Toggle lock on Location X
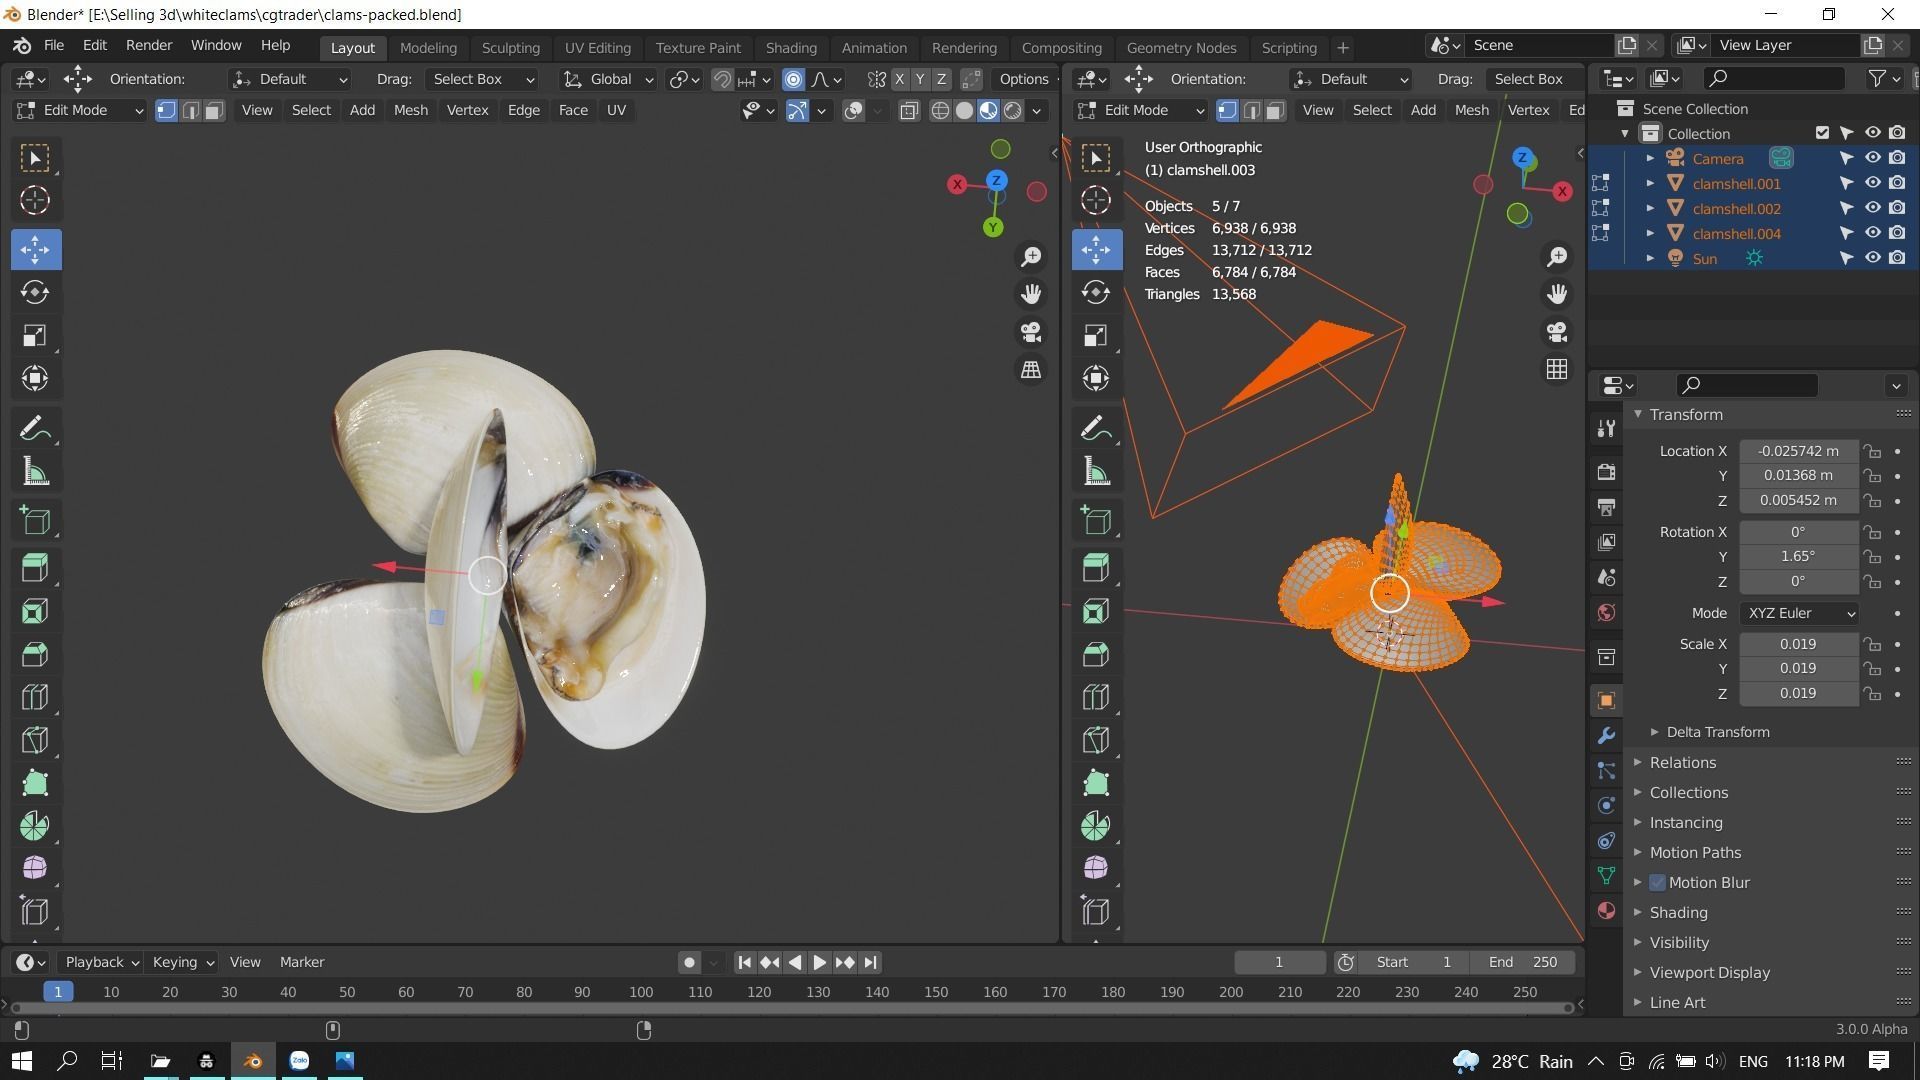This screenshot has height=1080, width=1920. [x=1872, y=451]
